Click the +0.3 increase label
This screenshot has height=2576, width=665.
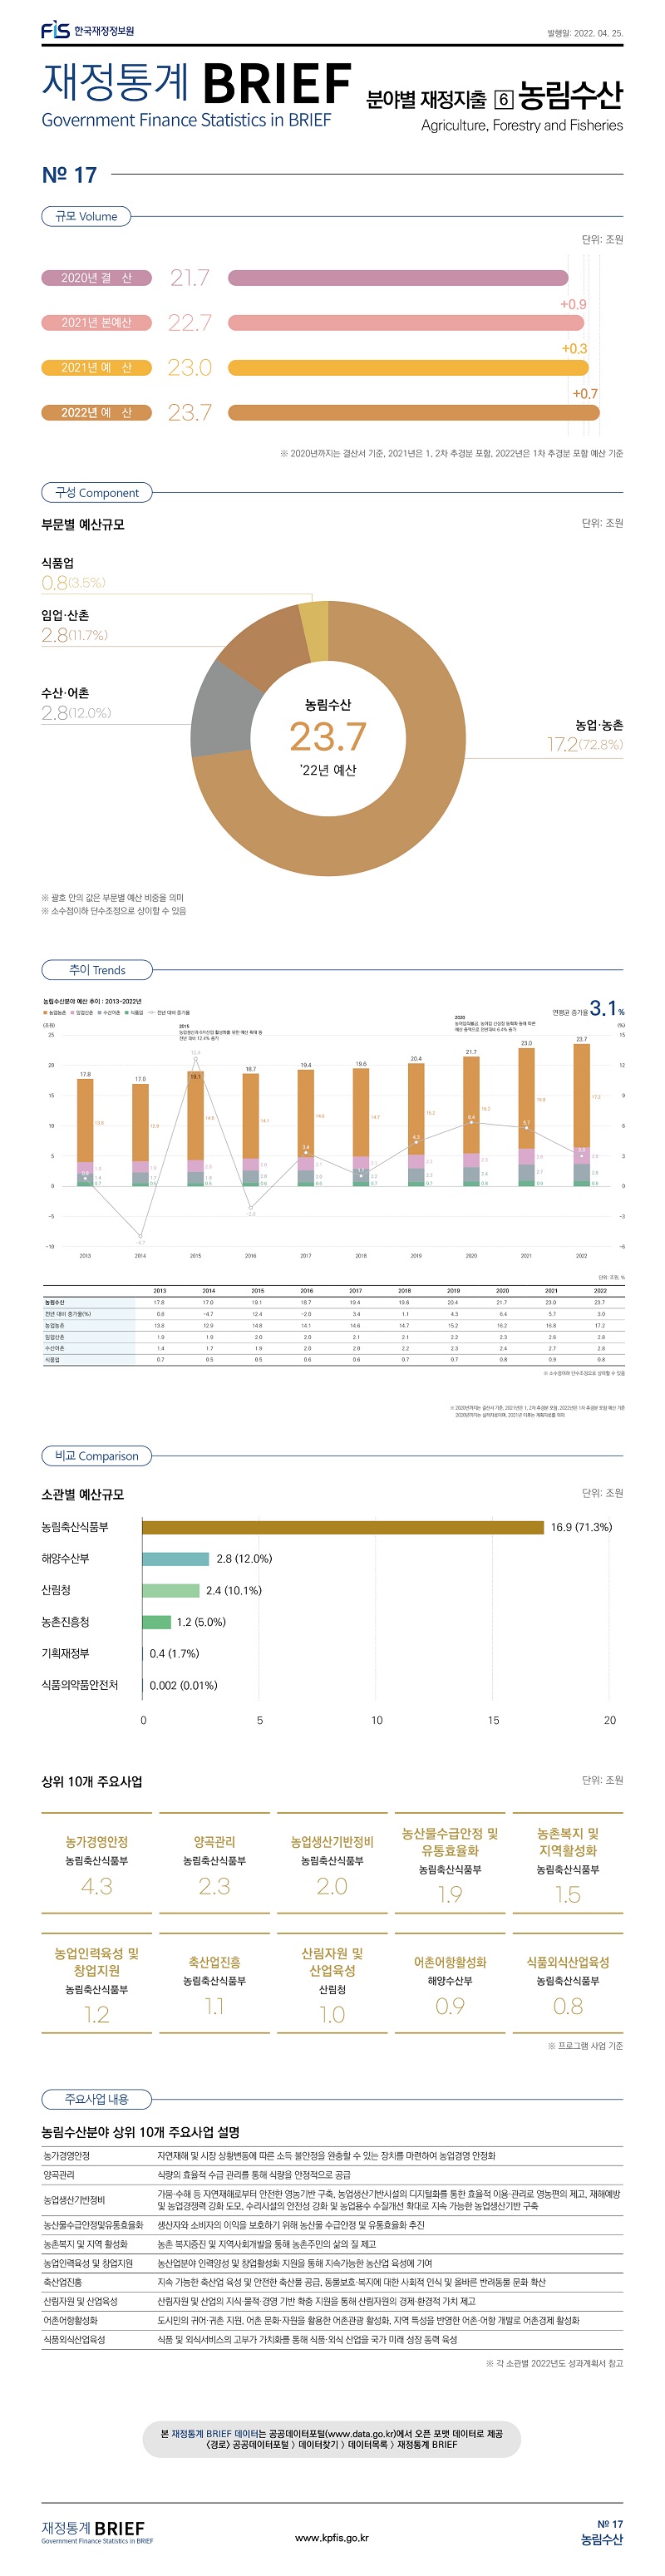575,349
